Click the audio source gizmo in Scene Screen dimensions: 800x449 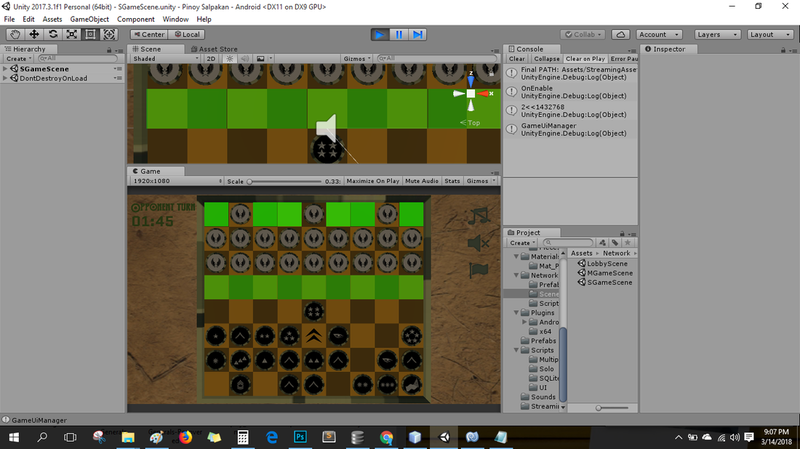pos(327,128)
